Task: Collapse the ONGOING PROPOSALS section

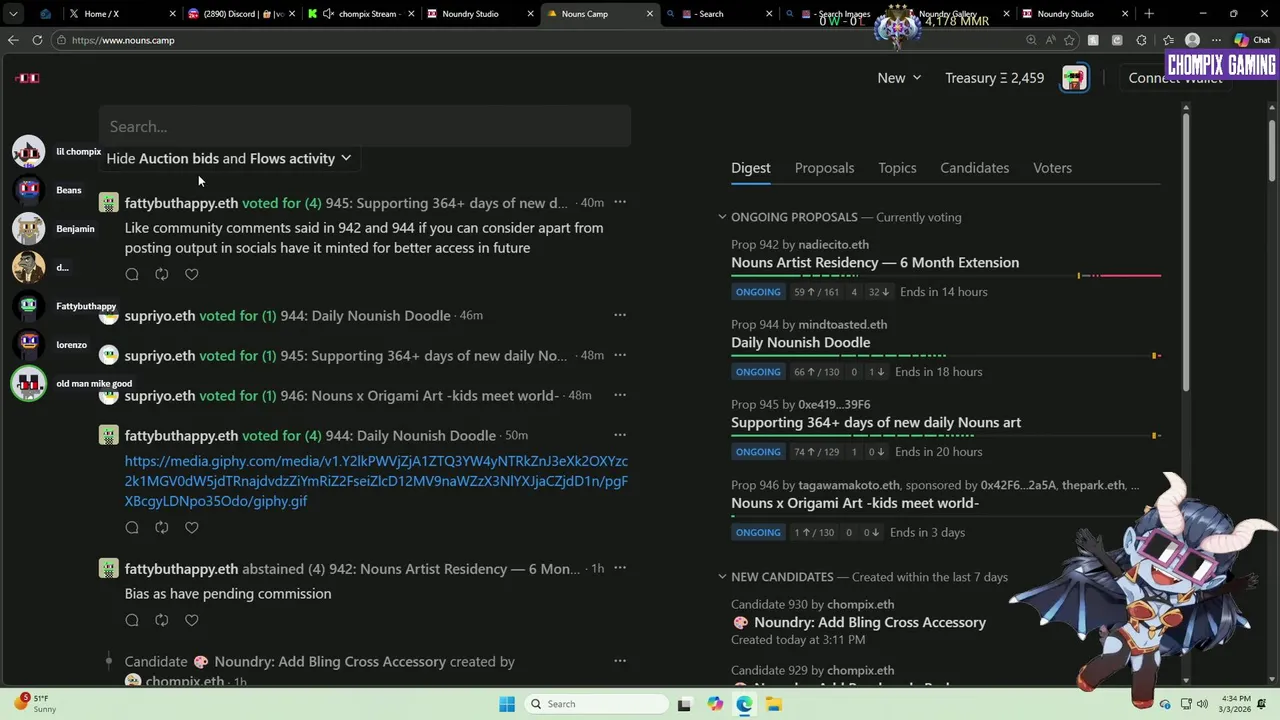Action: click(722, 217)
